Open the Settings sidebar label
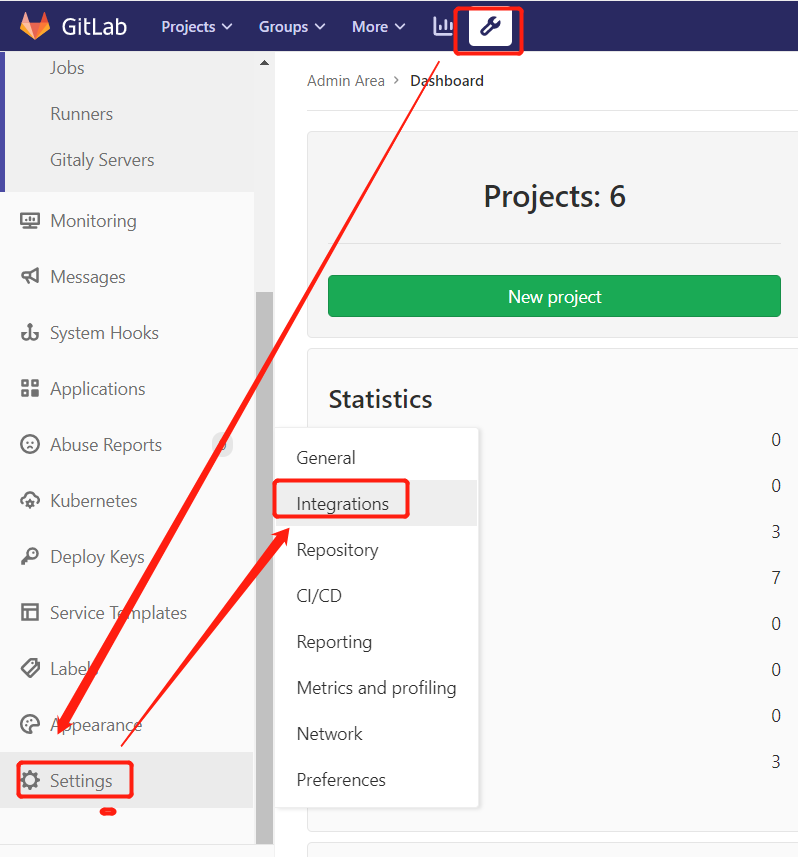Screen dimensions: 798x857 [81, 780]
